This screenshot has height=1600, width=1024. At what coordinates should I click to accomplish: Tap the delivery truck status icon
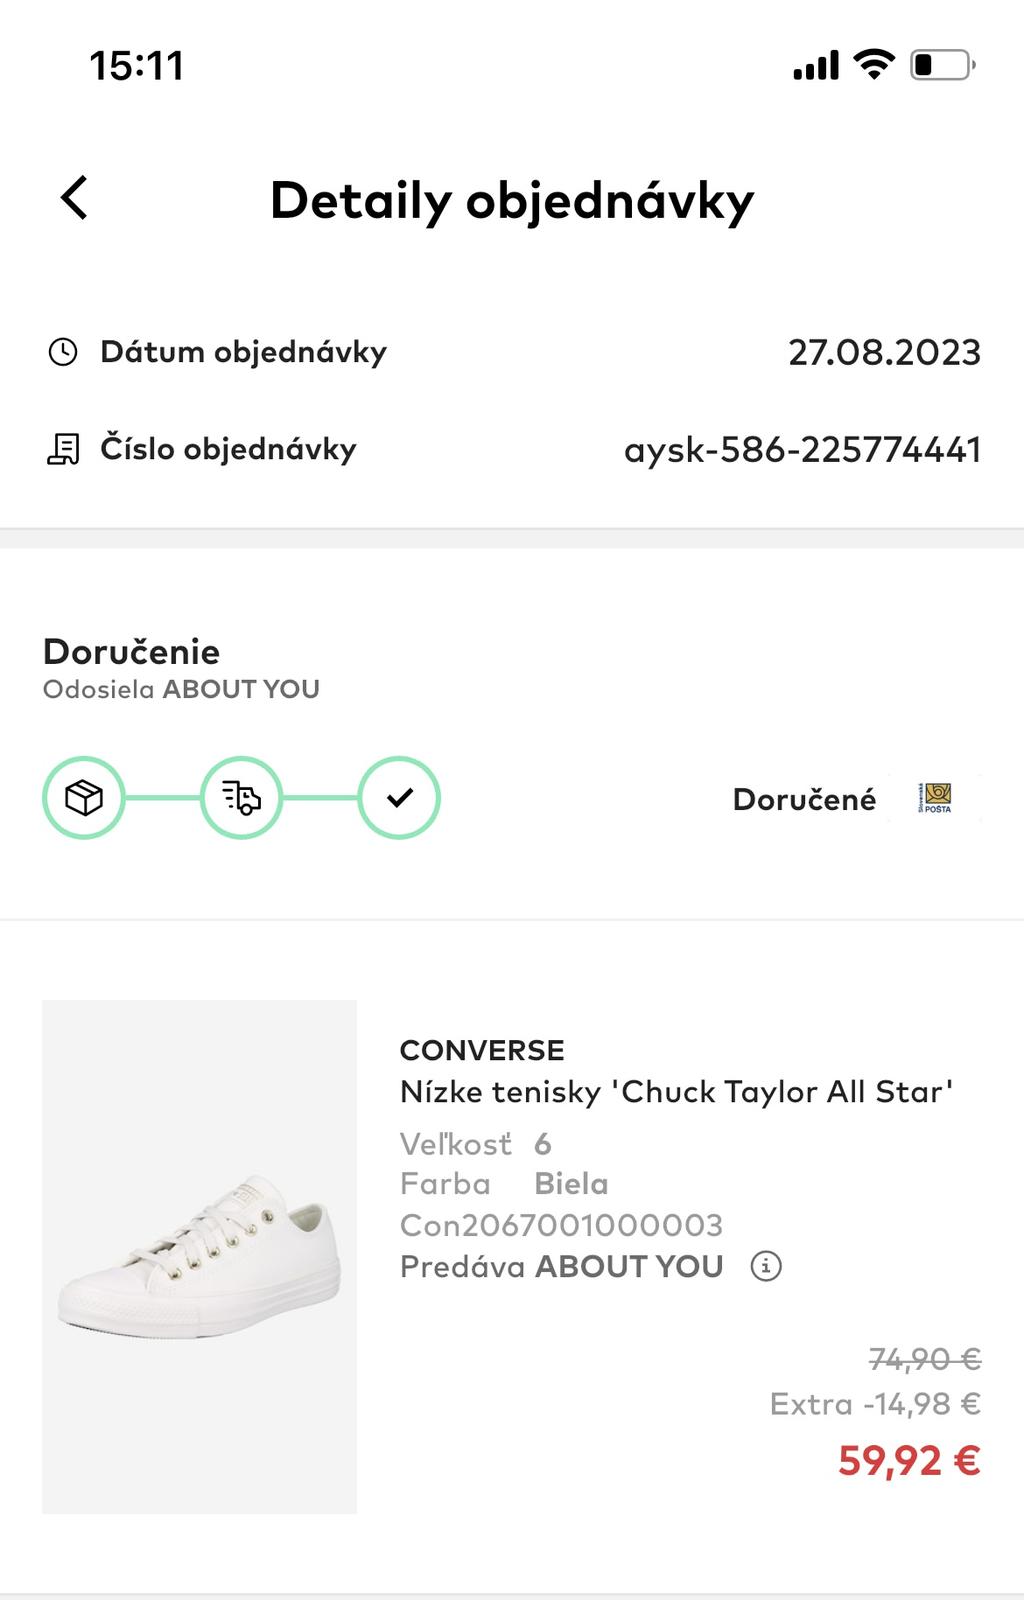pos(241,798)
